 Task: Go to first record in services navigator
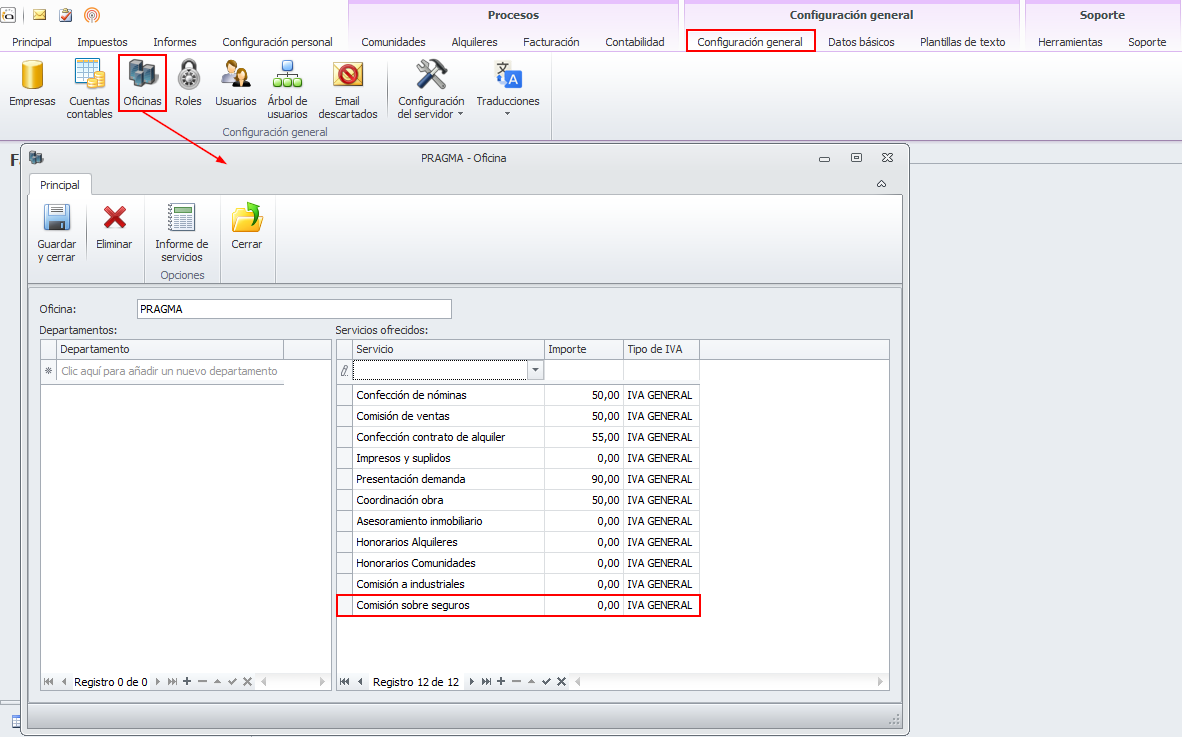tap(344, 681)
